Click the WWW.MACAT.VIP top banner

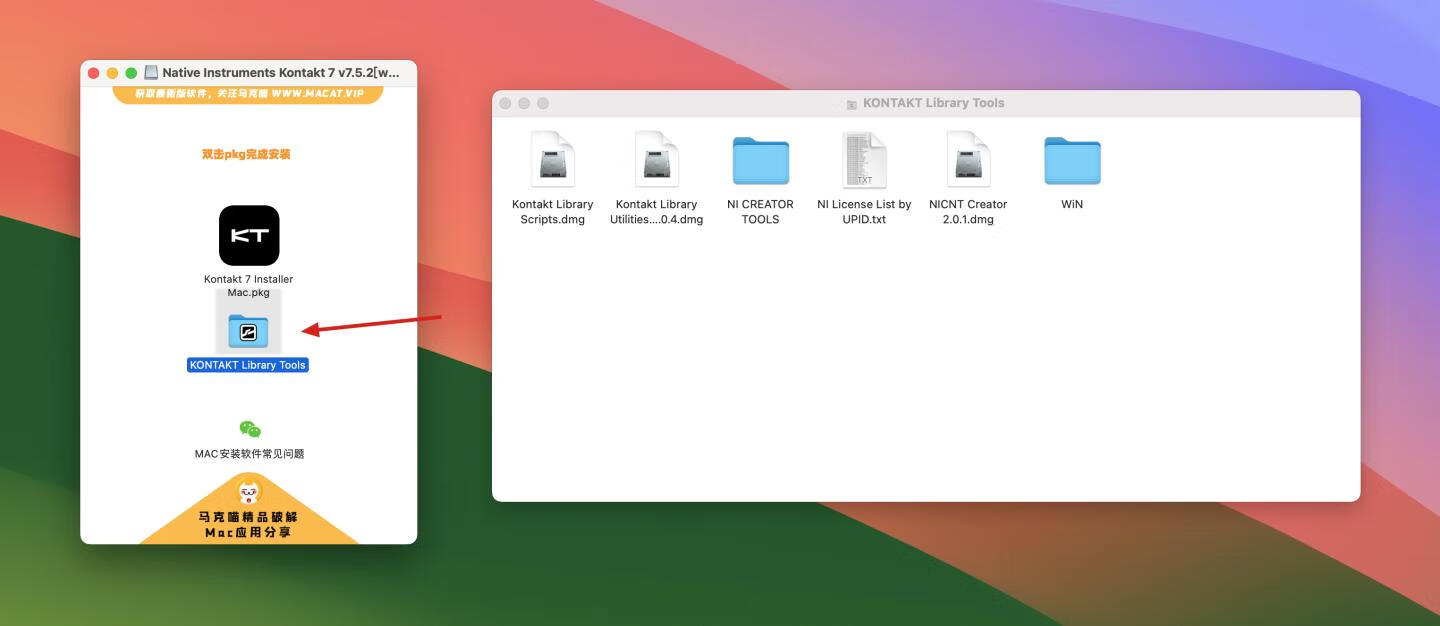point(248,93)
